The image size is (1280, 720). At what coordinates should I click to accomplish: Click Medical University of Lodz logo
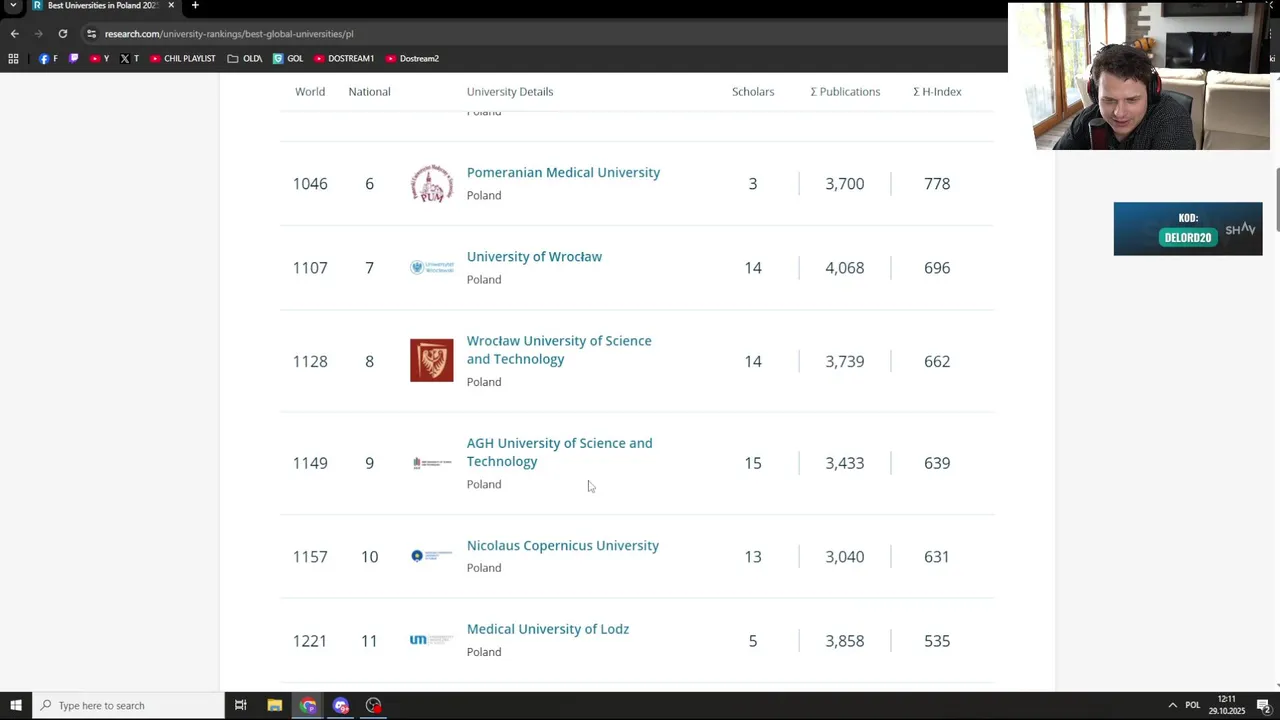tap(432, 640)
